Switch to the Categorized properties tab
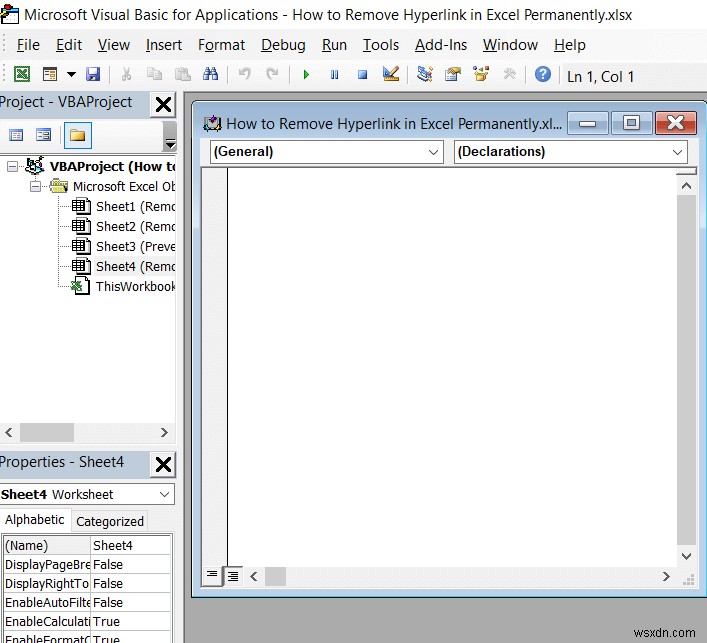The height and width of the screenshot is (643, 707). pos(110,522)
